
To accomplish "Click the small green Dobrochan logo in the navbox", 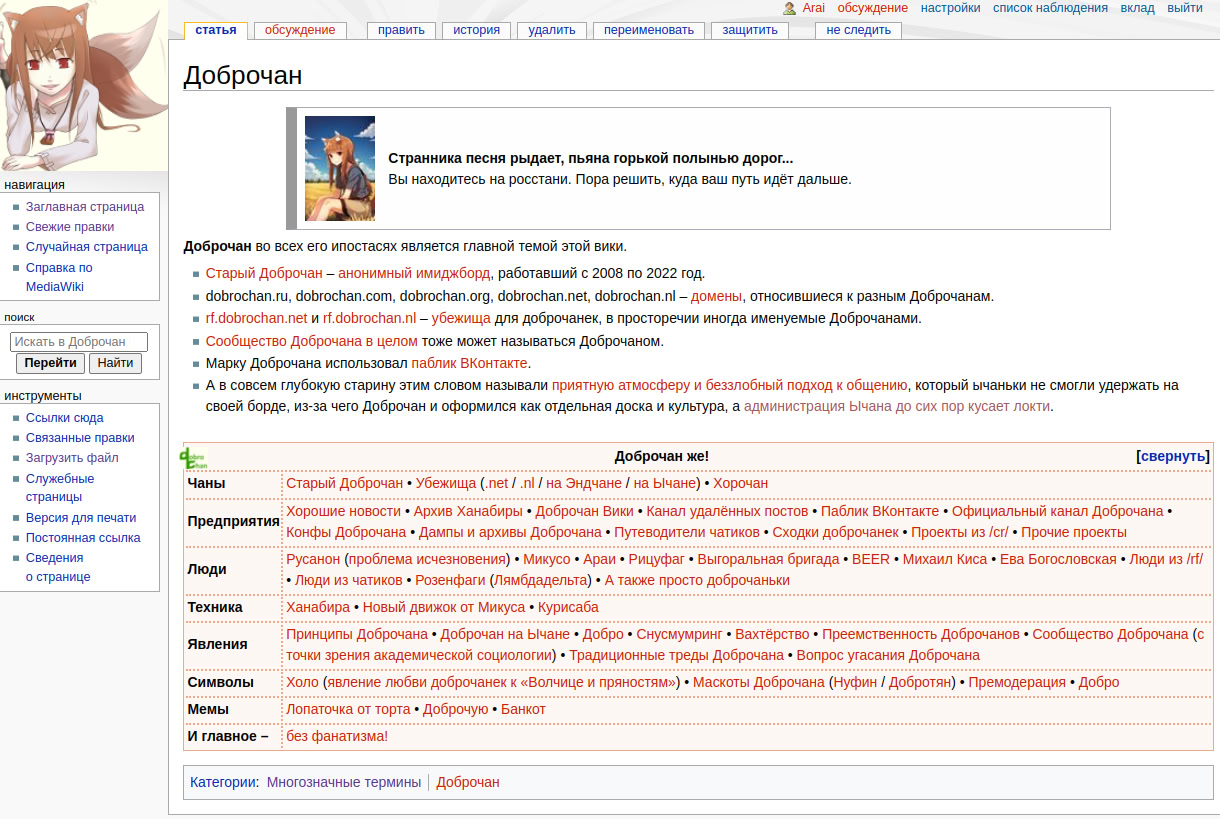I will tap(194, 458).
